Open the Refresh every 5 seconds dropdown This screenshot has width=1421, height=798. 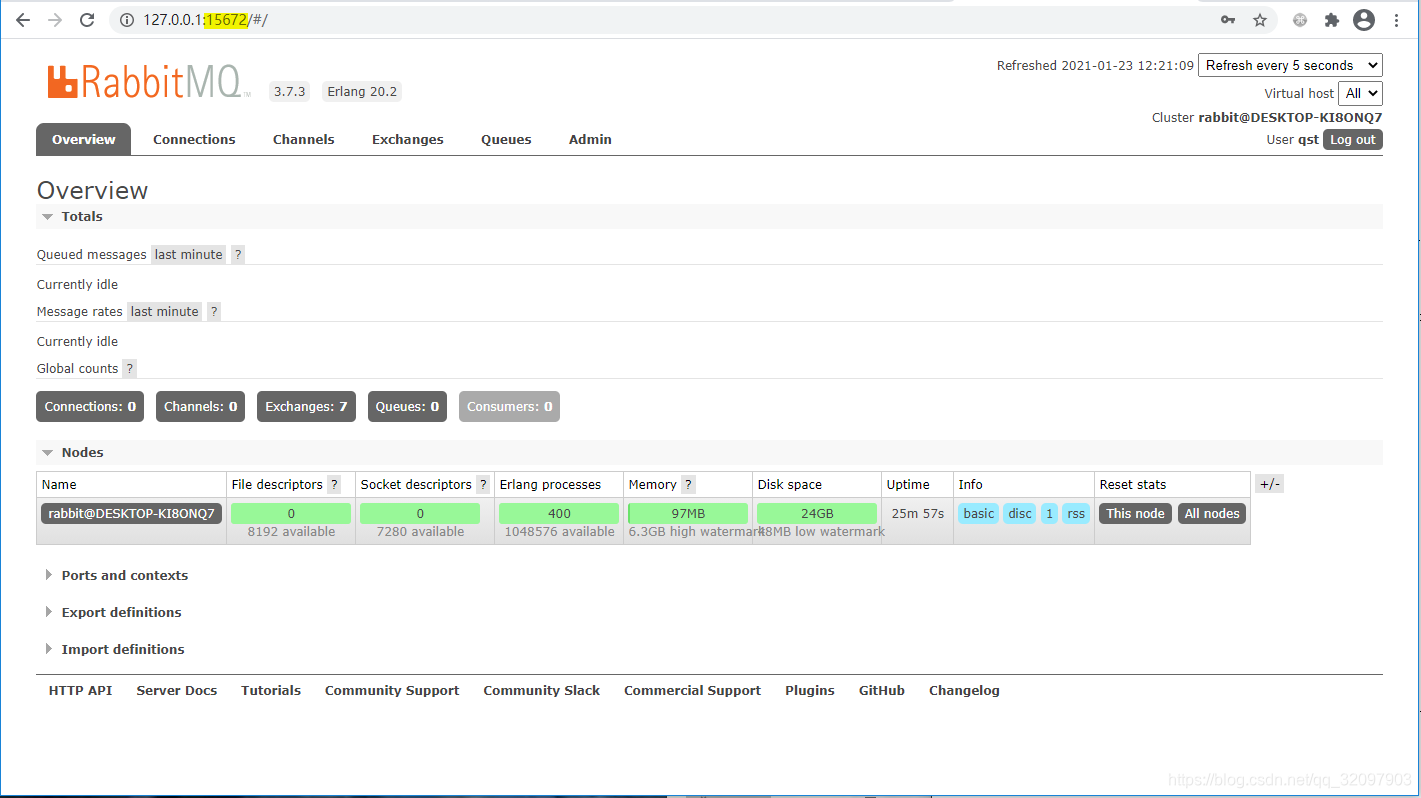[x=1290, y=65]
